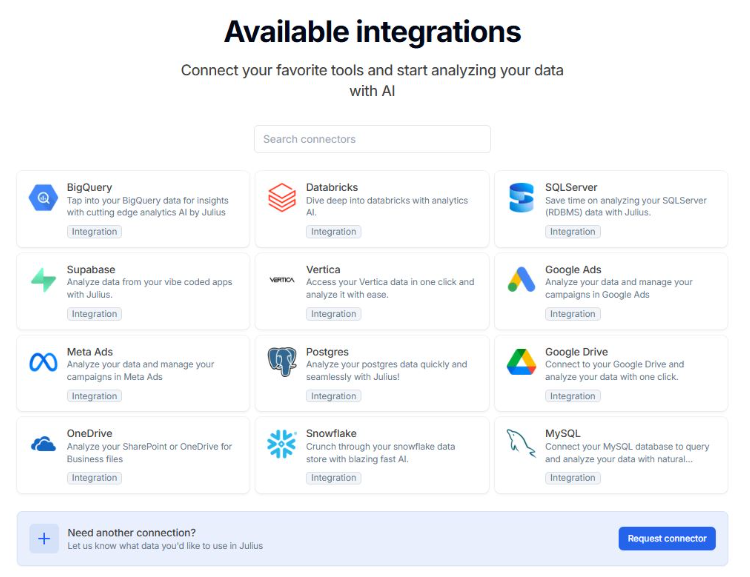Open the Databricks card title
Screen dimensions: 750x577
point(332,188)
